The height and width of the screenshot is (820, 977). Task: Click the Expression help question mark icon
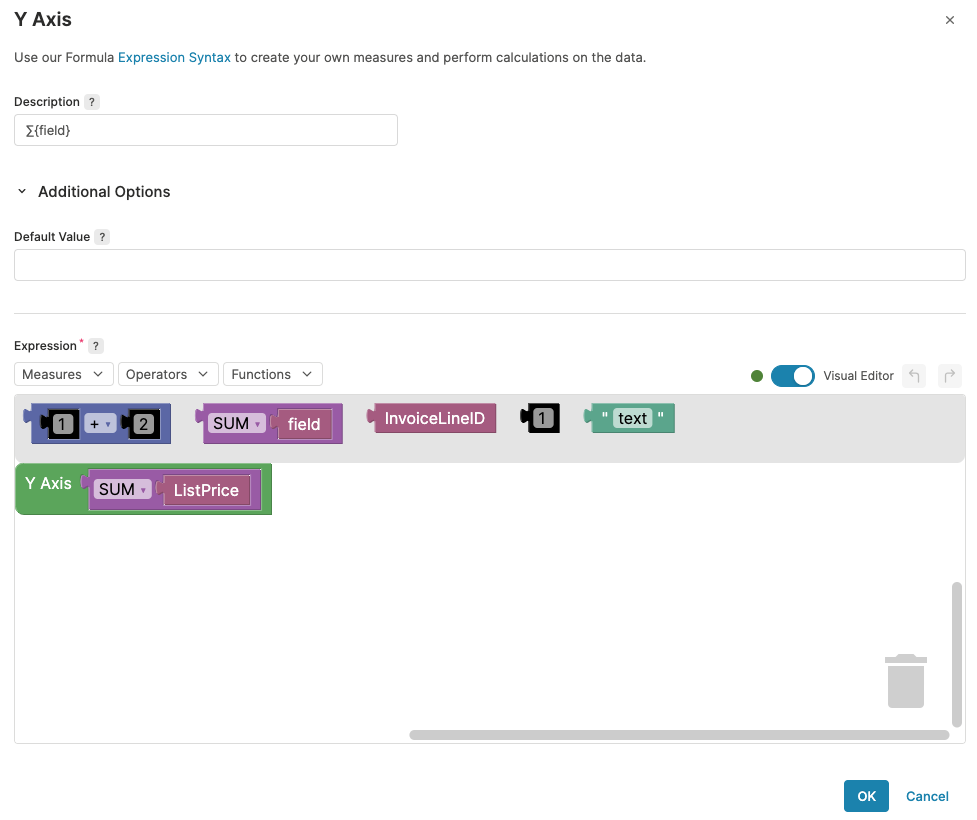tap(96, 346)
